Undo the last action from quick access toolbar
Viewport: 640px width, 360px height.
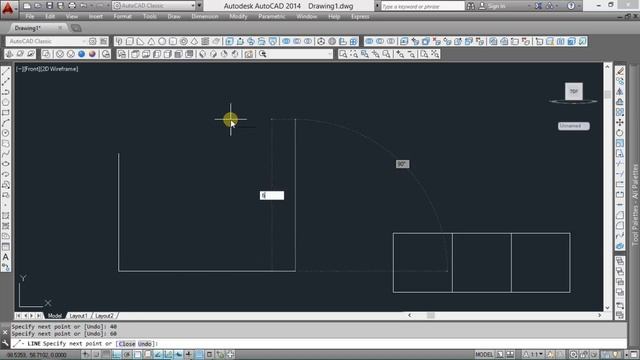tap(83, 6)
